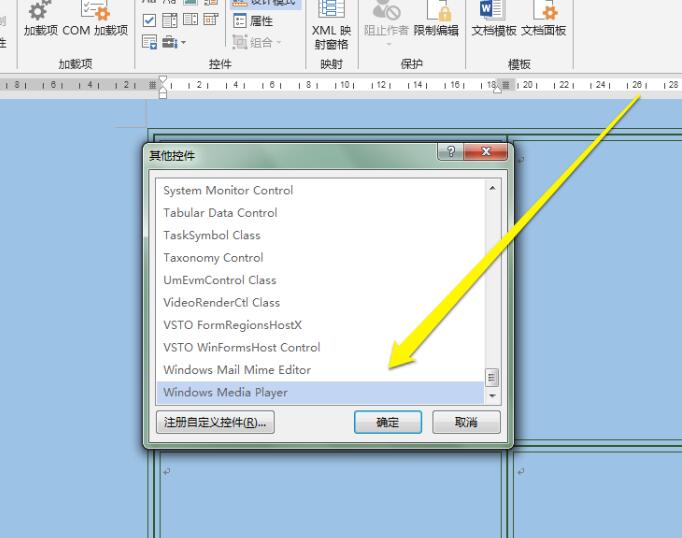Image resolution: width=682 pixels, height=538 pixels.
Task: Open 文档模板 document template
Action: click(494, 20)
